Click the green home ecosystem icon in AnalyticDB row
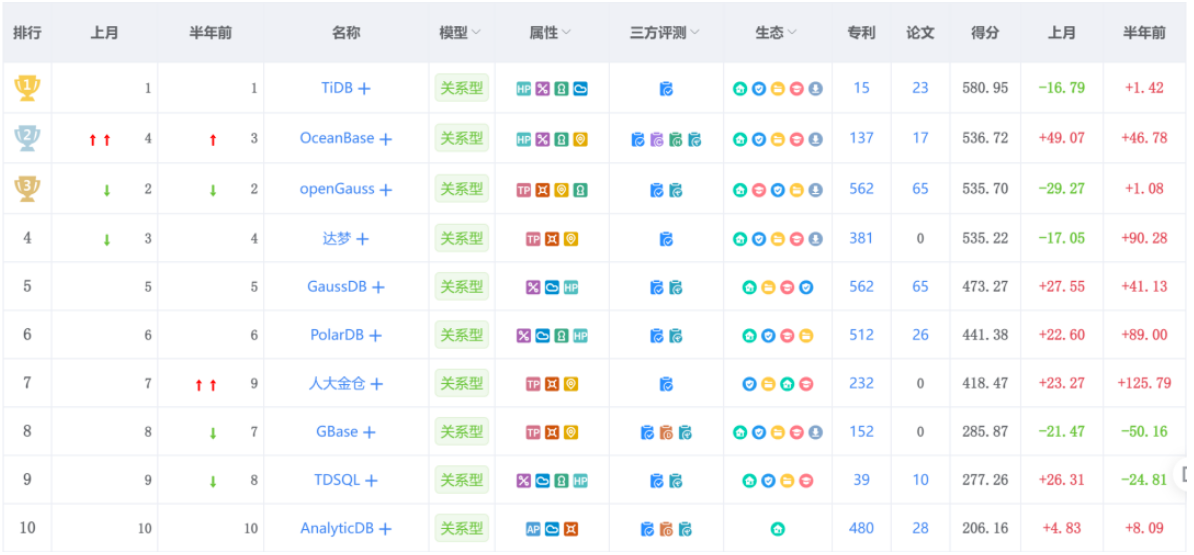This screenshot has height=555, width=1194. pyautogui.click(x=777, y=528)
